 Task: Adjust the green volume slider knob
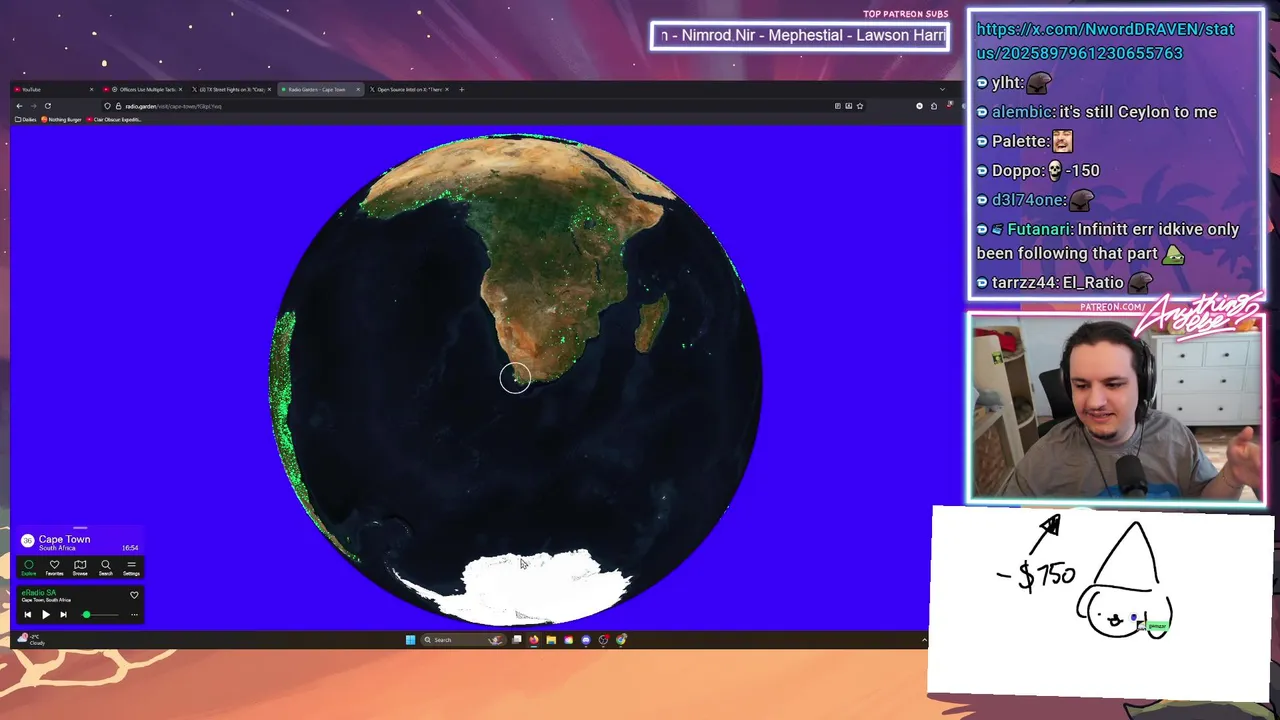87,615
